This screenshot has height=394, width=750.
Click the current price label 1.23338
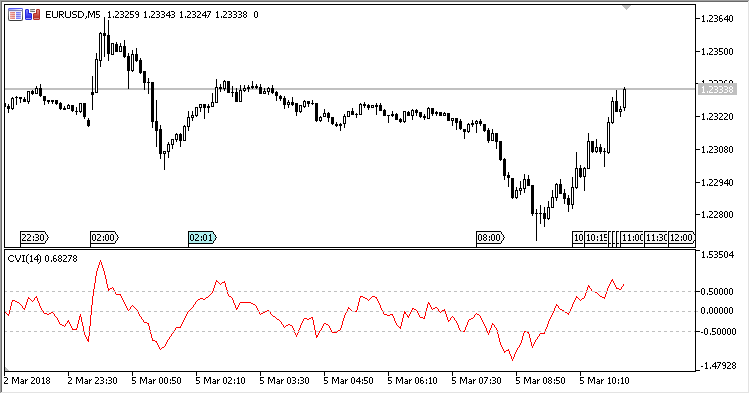[x=716, y=89]
